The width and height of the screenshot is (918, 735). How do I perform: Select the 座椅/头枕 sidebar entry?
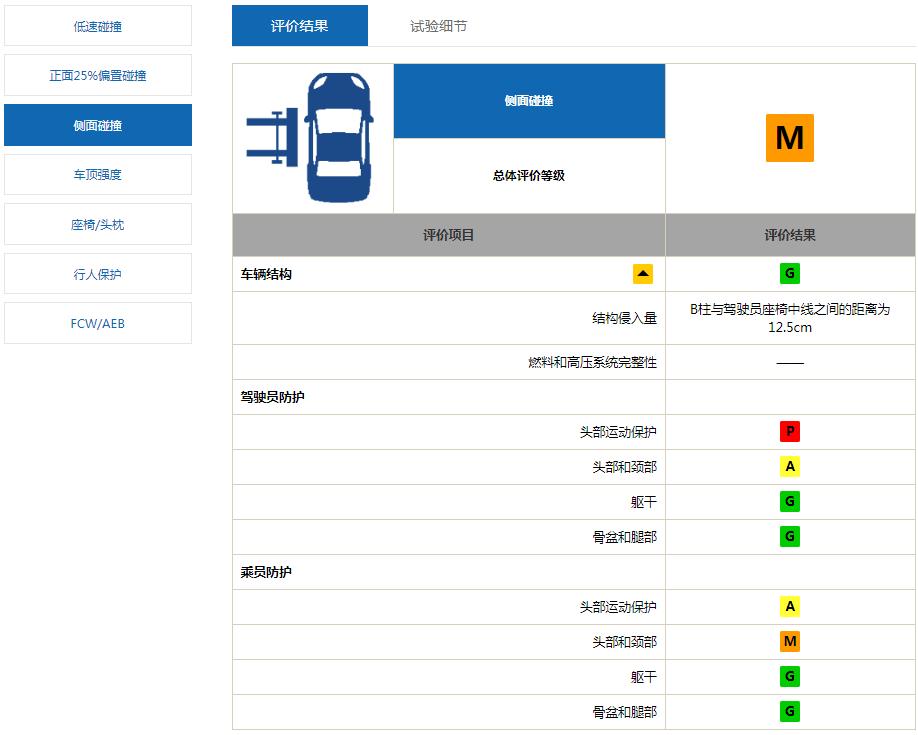click(97, 223)
